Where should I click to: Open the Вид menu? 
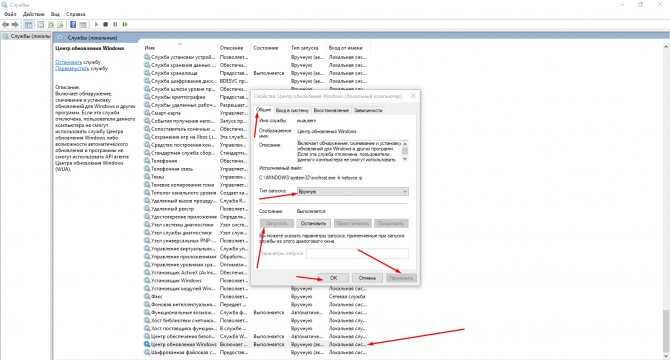[x=55, y=14]
